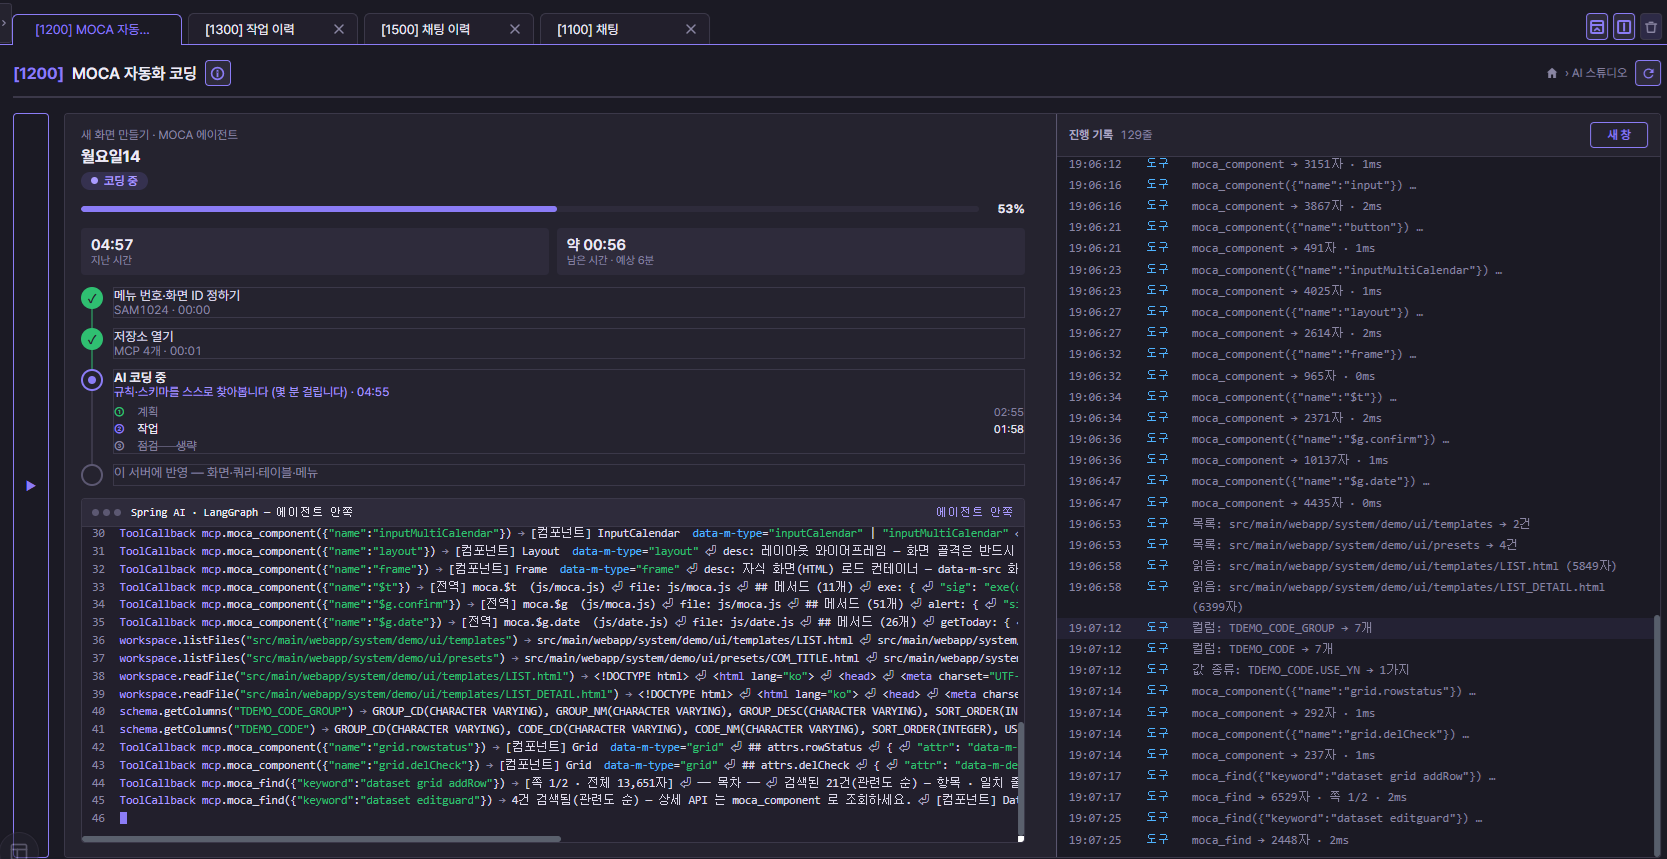This screenshot has height=859, width=1667.
Task: Switch to the [1200] MOCA 자동... tab
Action: [x=97, y=29]
